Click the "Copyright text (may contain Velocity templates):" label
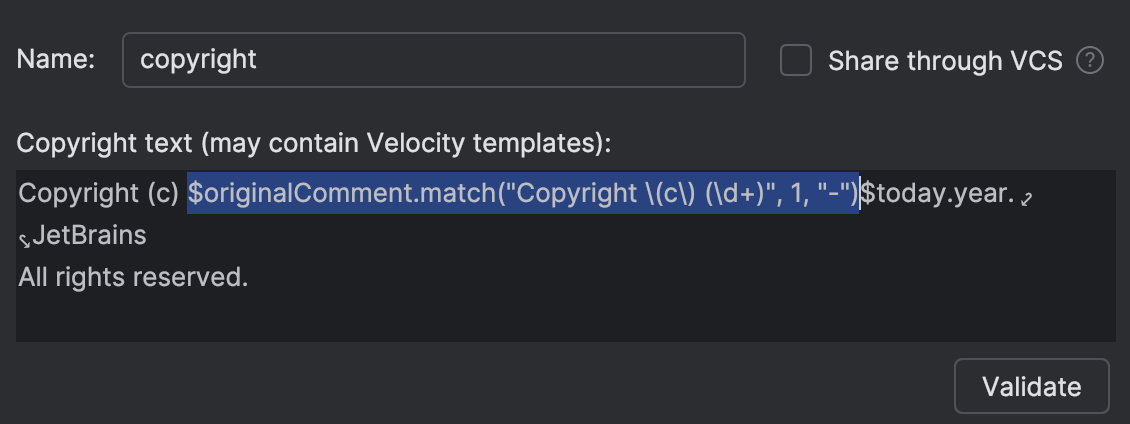The height and width of the screenshot is (424, 1130). pyautogui.click(x=313, y=142)
